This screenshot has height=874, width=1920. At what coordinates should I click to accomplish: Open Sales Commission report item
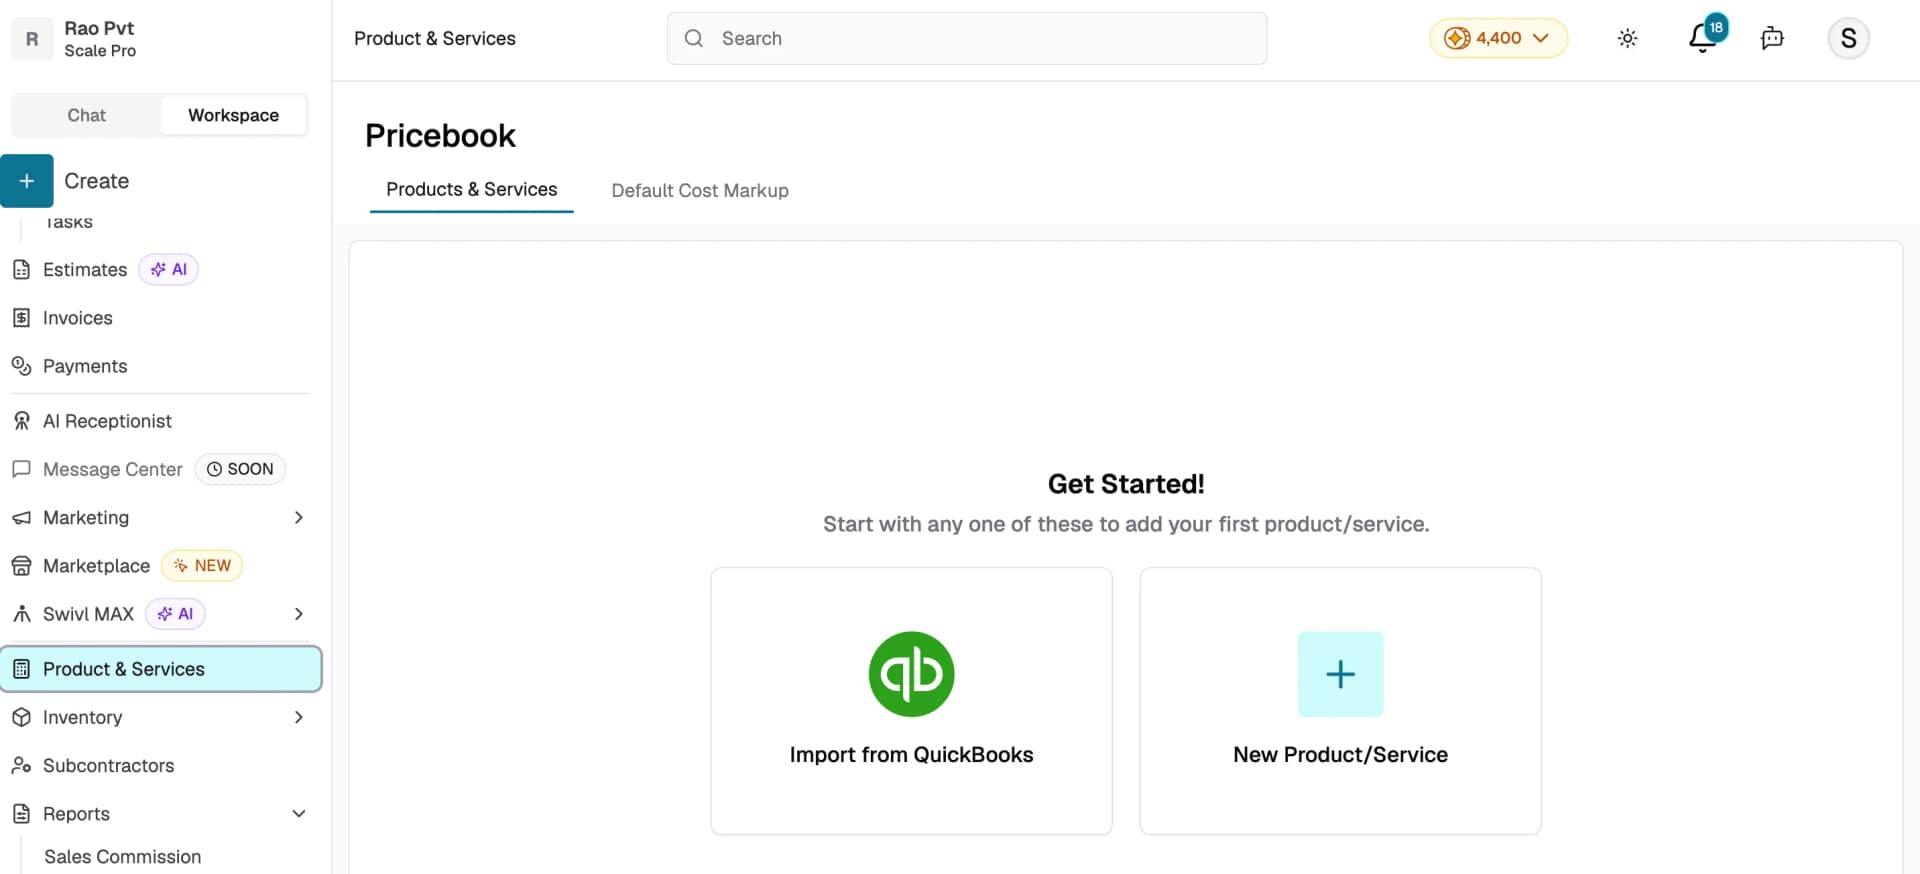tap(122, 857)
